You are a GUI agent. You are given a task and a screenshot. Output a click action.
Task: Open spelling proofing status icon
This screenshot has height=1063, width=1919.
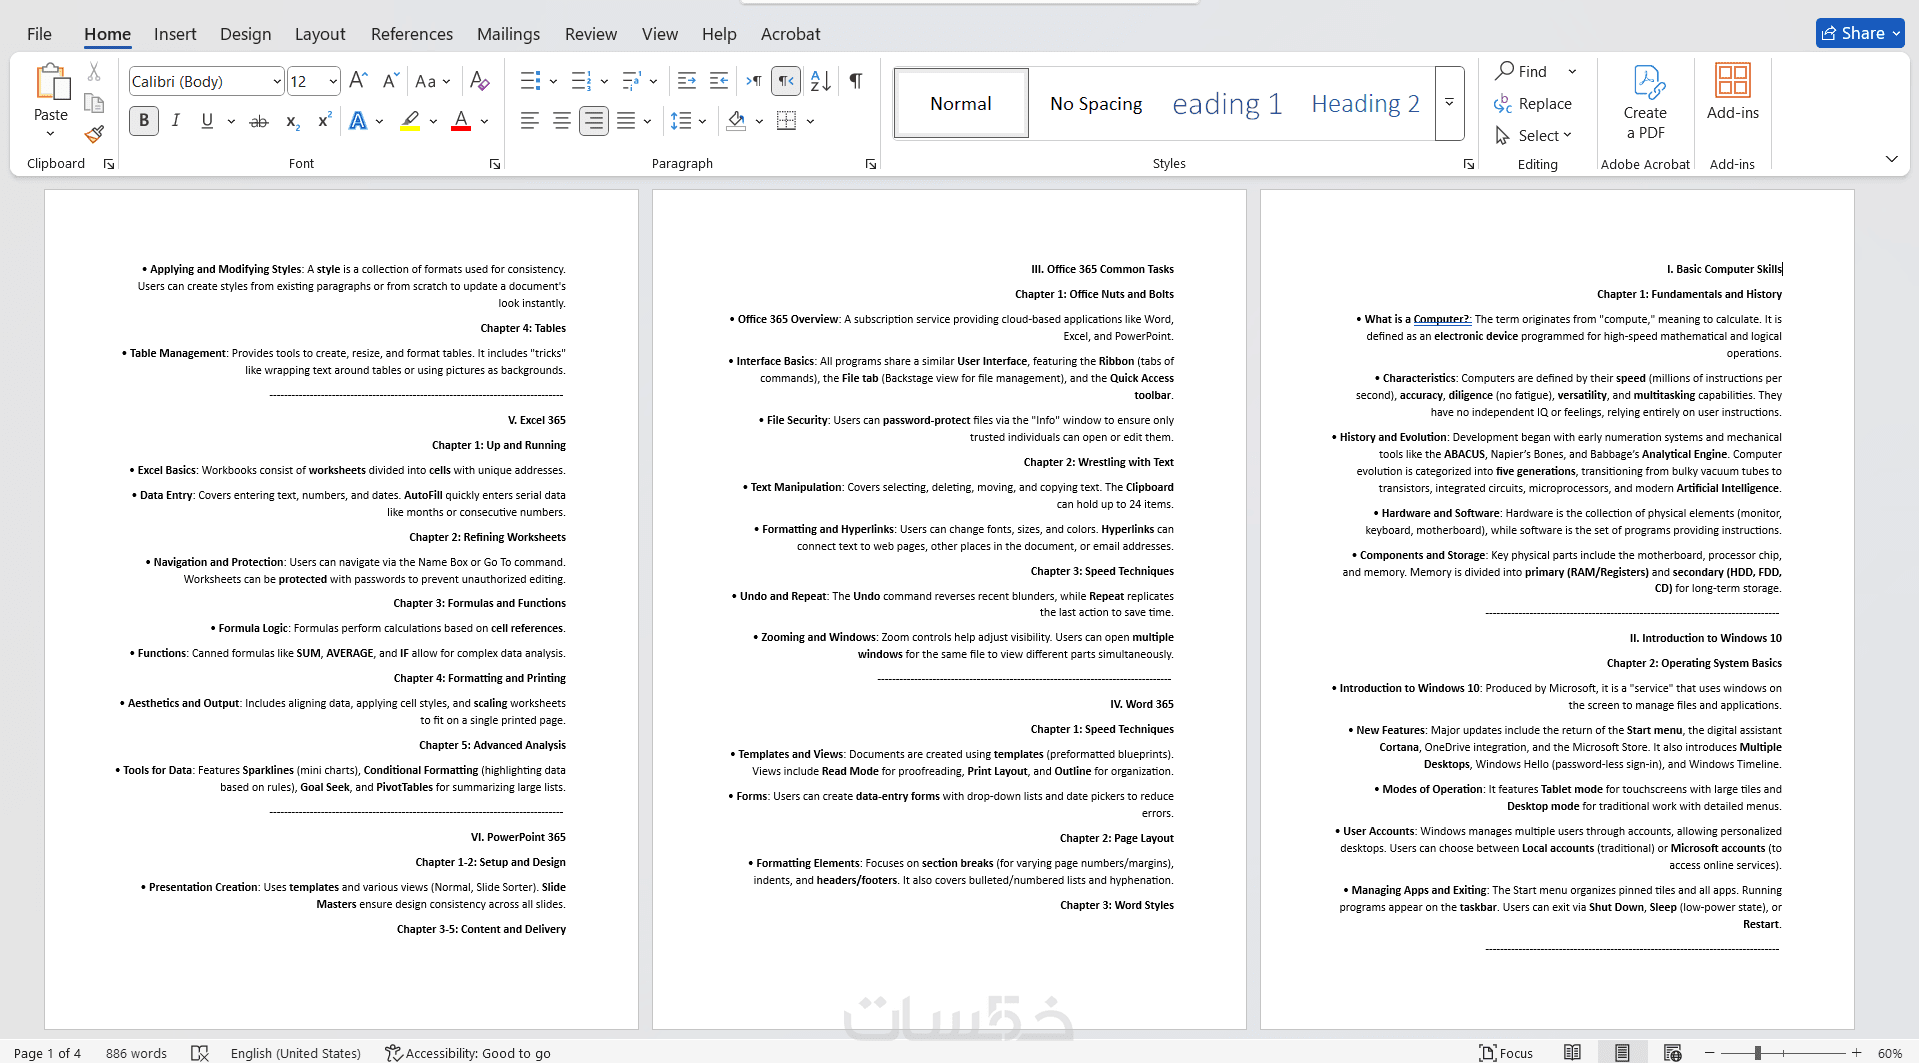[x=200, y=1053]
